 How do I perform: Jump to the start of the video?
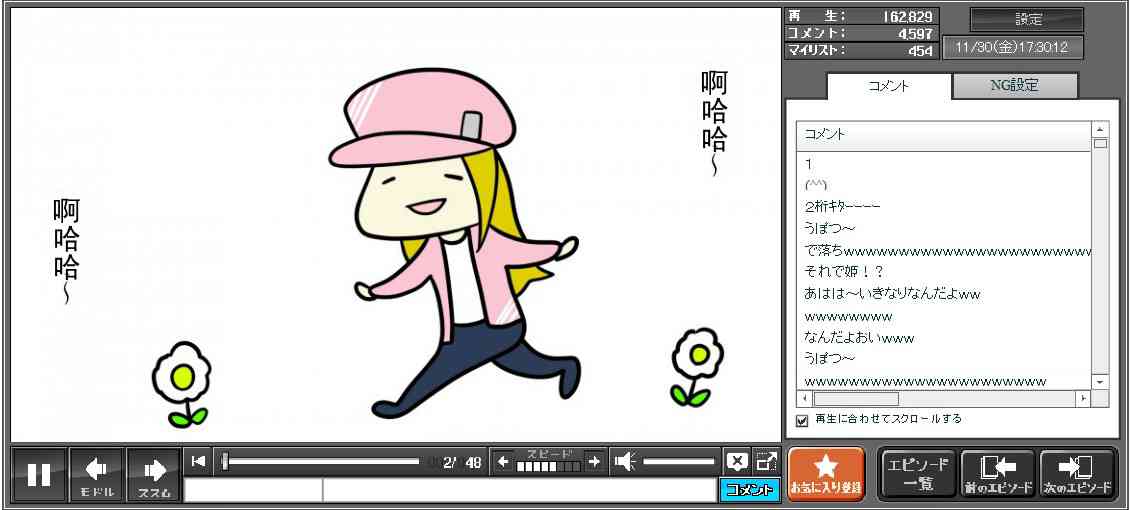[198, 461]
